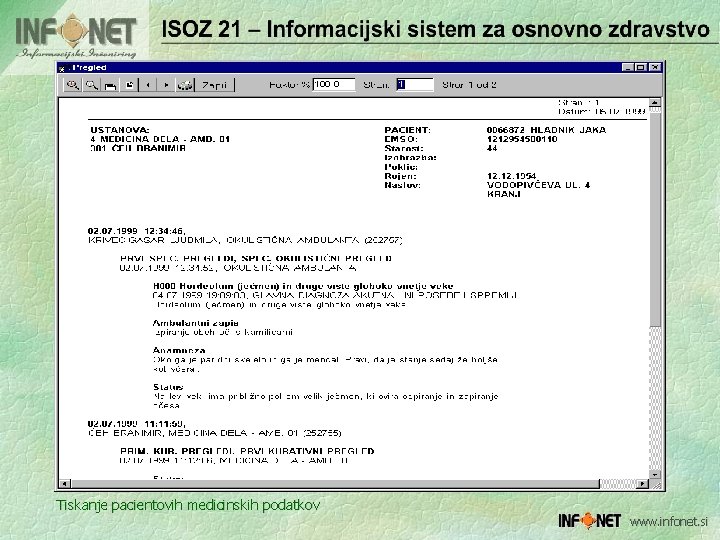The image size is (720, 540).
Task: Close the preview with the Zapri button
Action: click(x=214, y=85)
